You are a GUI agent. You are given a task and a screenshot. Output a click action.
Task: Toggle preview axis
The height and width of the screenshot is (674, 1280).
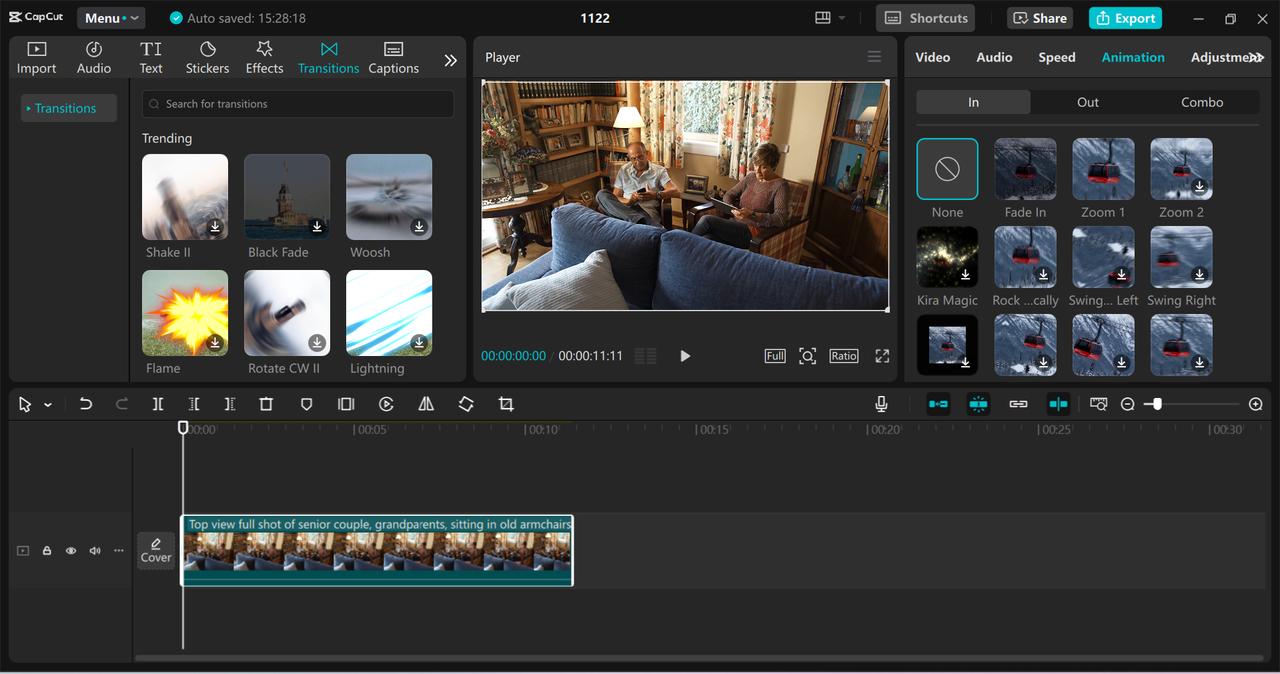coord(1058,404)
